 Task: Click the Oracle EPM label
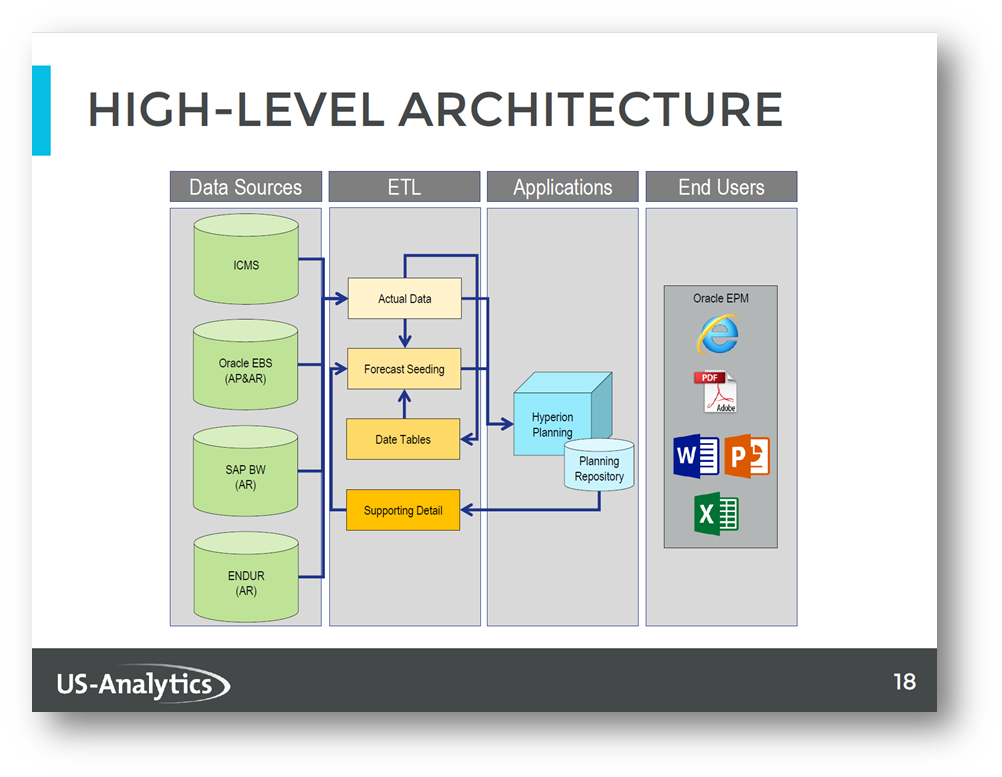721,298
